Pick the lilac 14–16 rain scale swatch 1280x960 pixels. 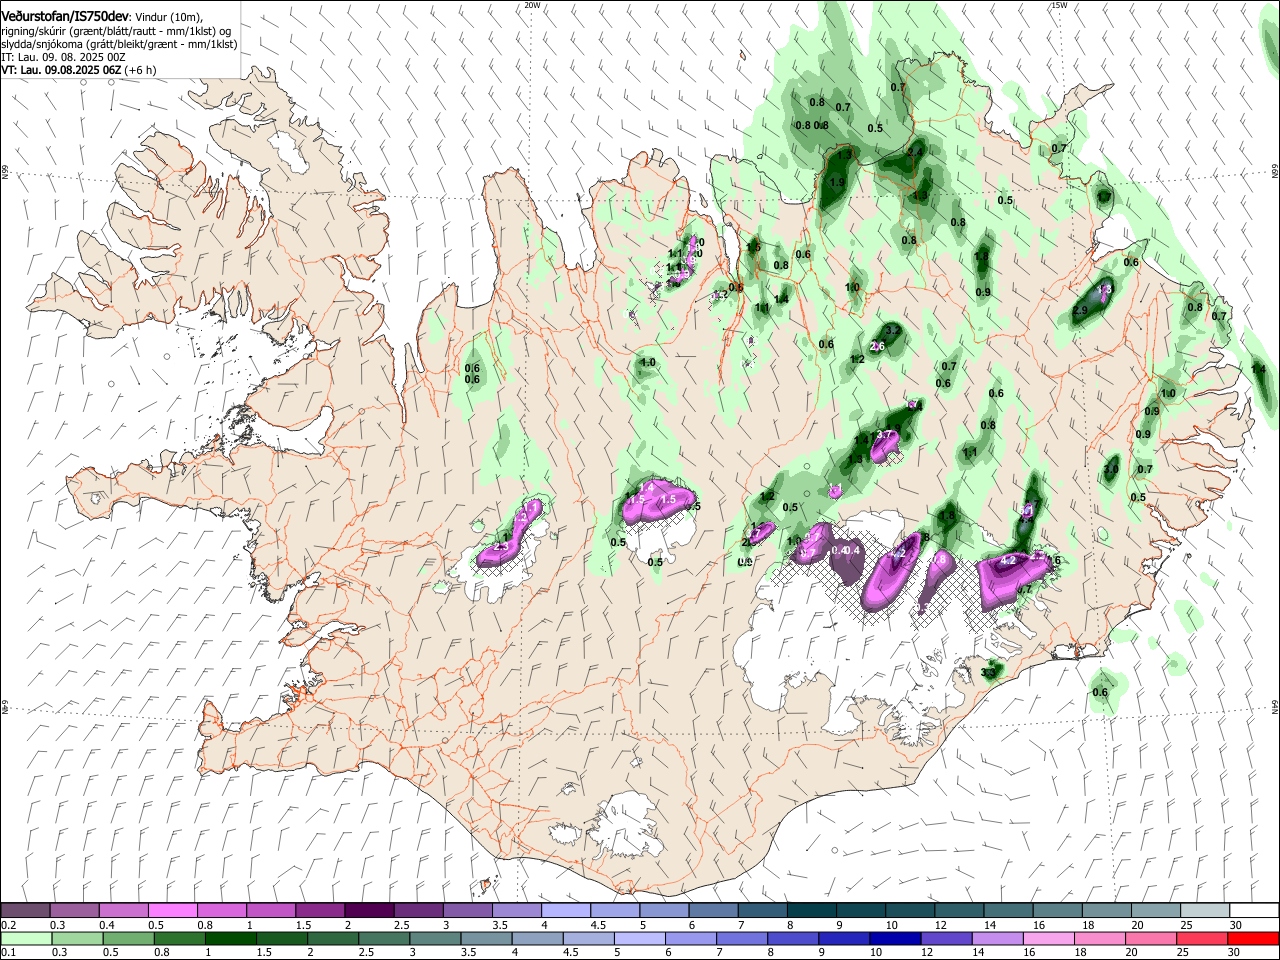[998, 939]
